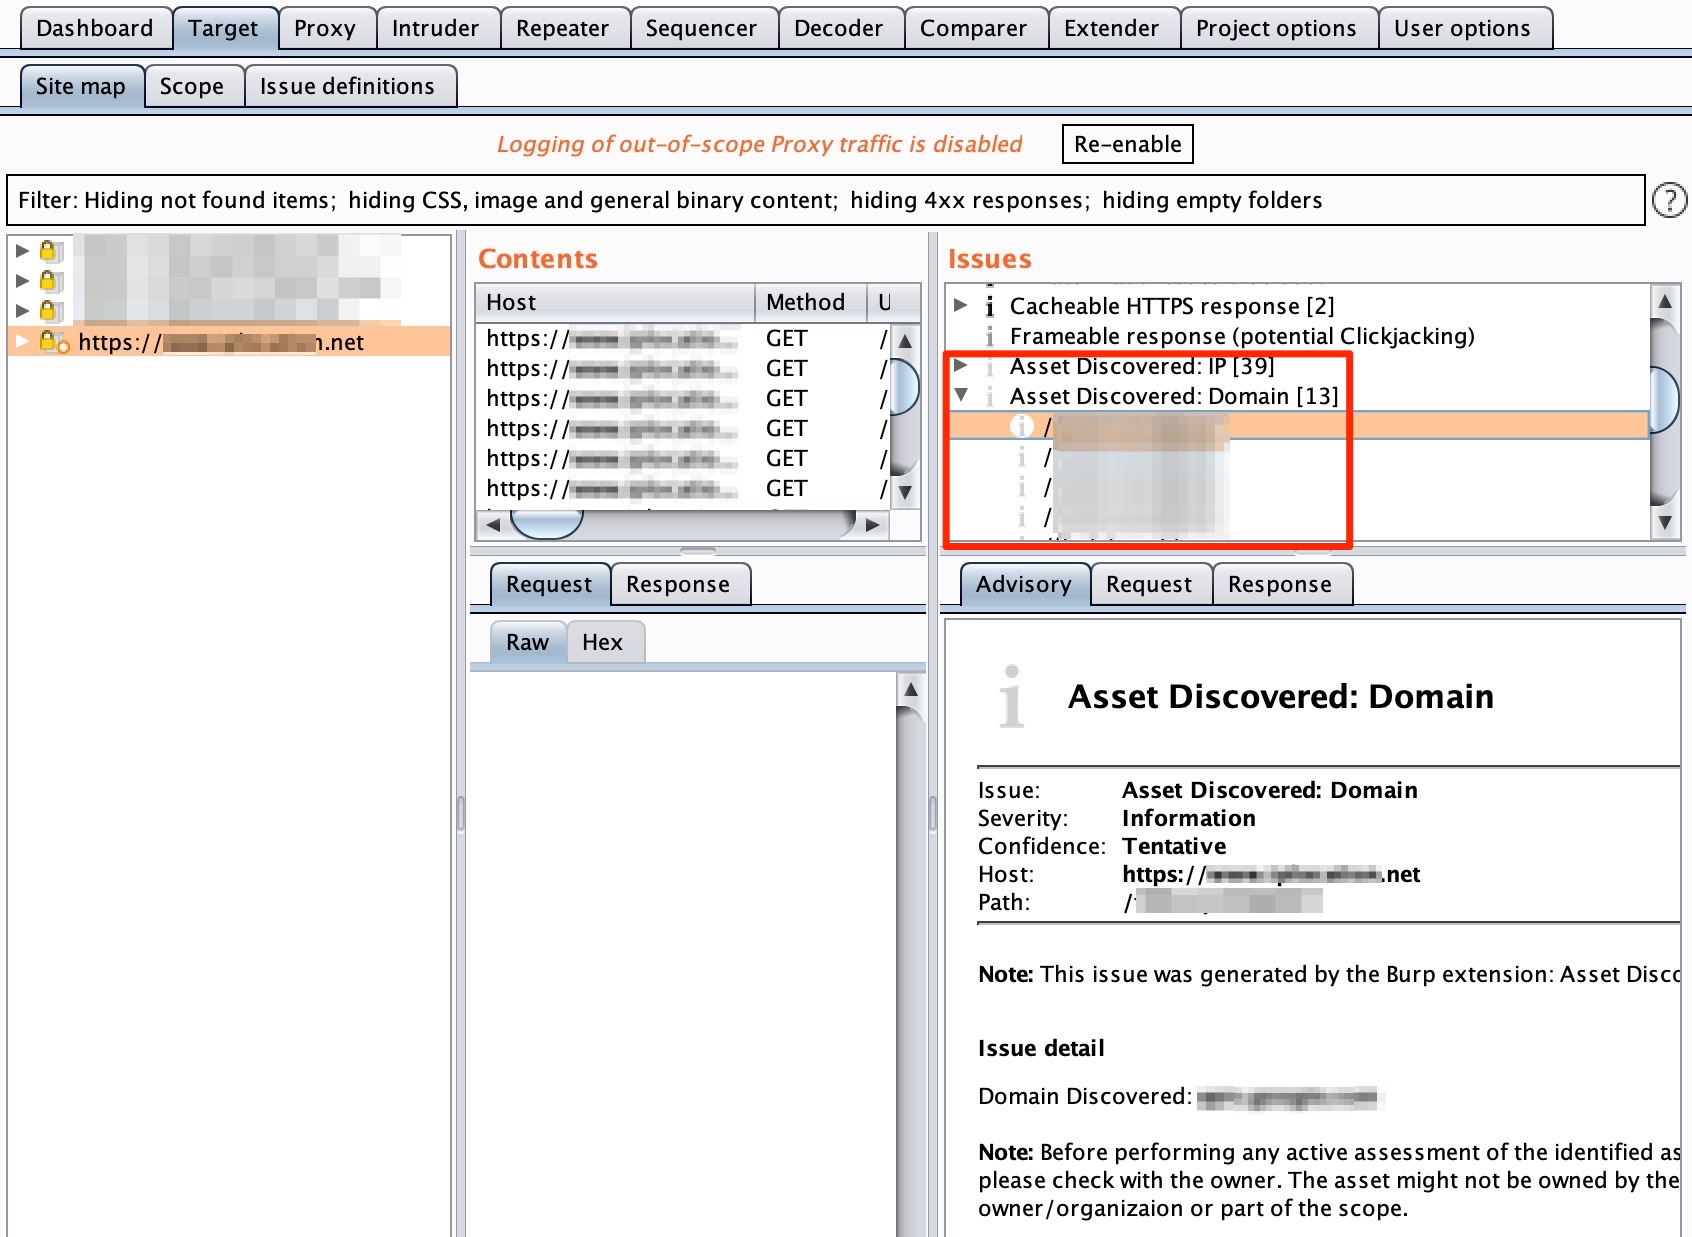Expand Asset Discovered: IP issue group
Viewport: 1692px width, 1237px height.
point(961,365)
